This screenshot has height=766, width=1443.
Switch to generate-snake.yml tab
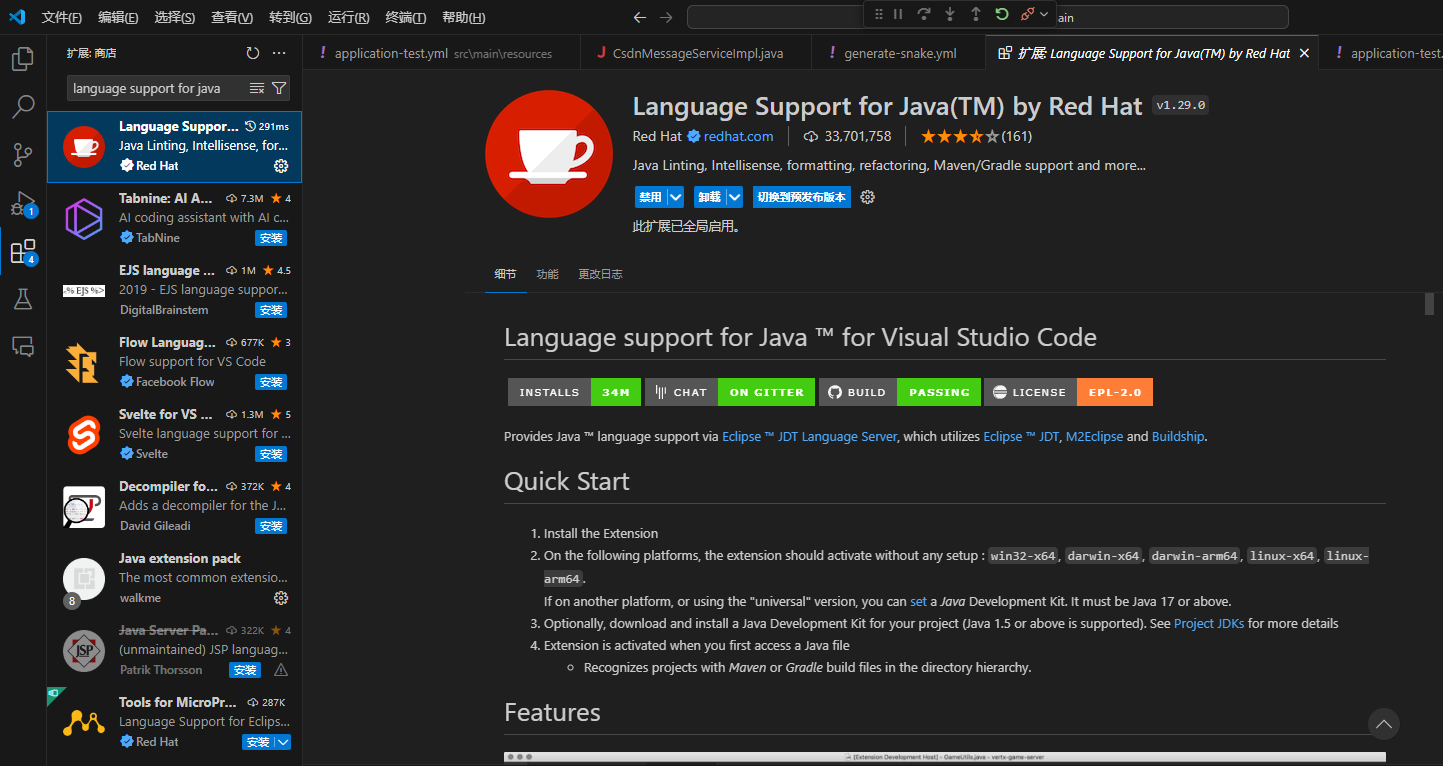897,54
